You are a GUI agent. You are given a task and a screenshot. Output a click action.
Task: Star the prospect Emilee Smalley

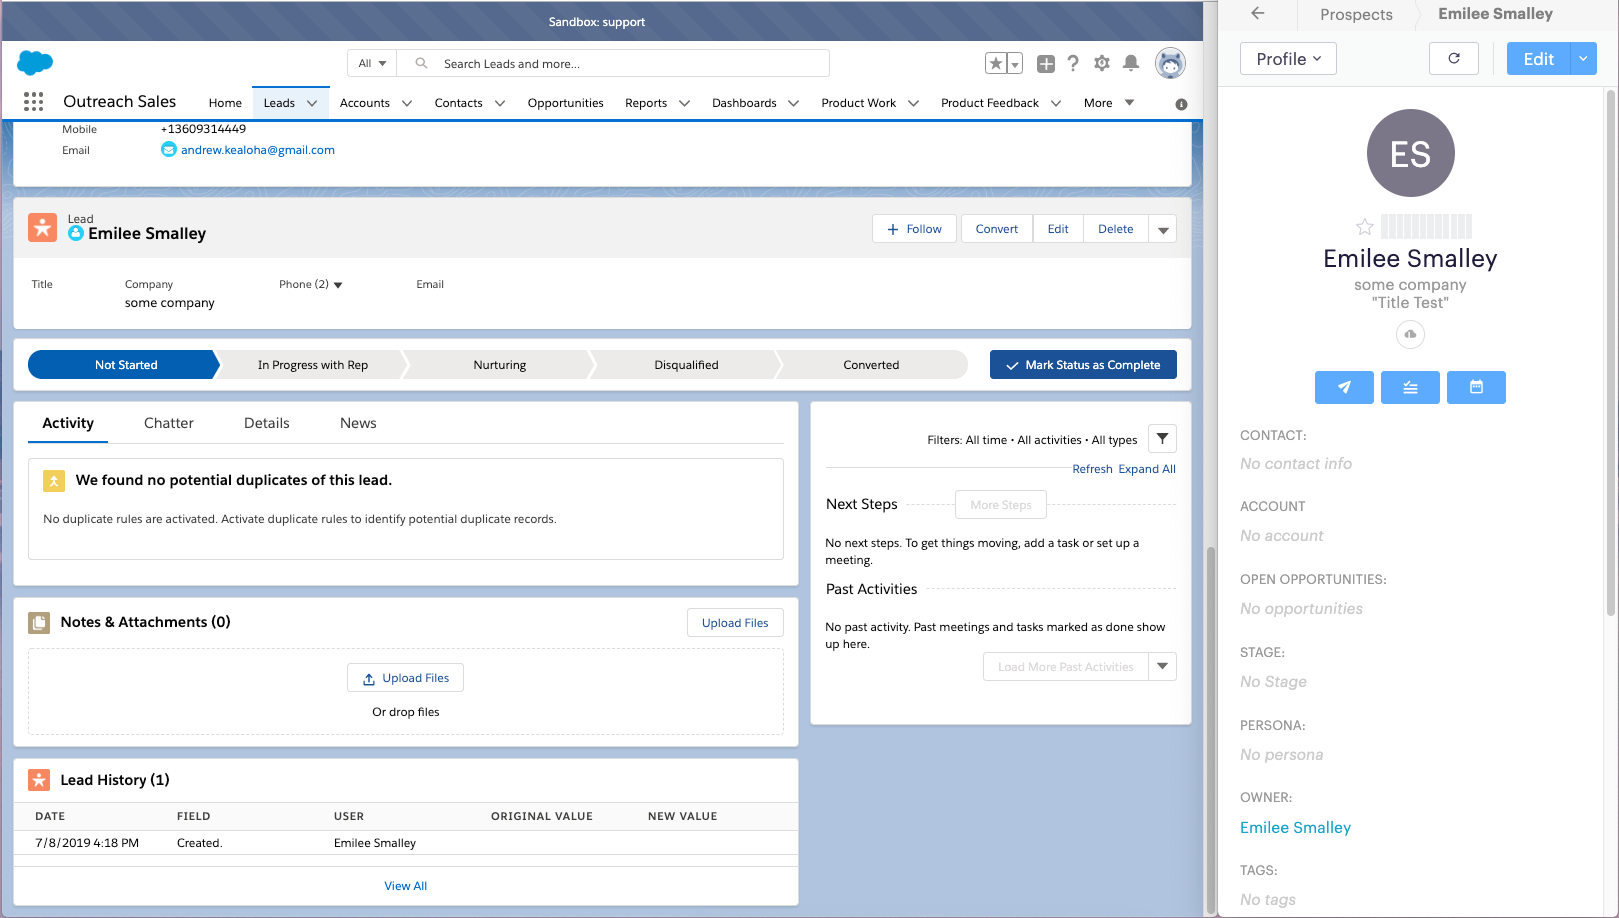(x=1364, y=227)
